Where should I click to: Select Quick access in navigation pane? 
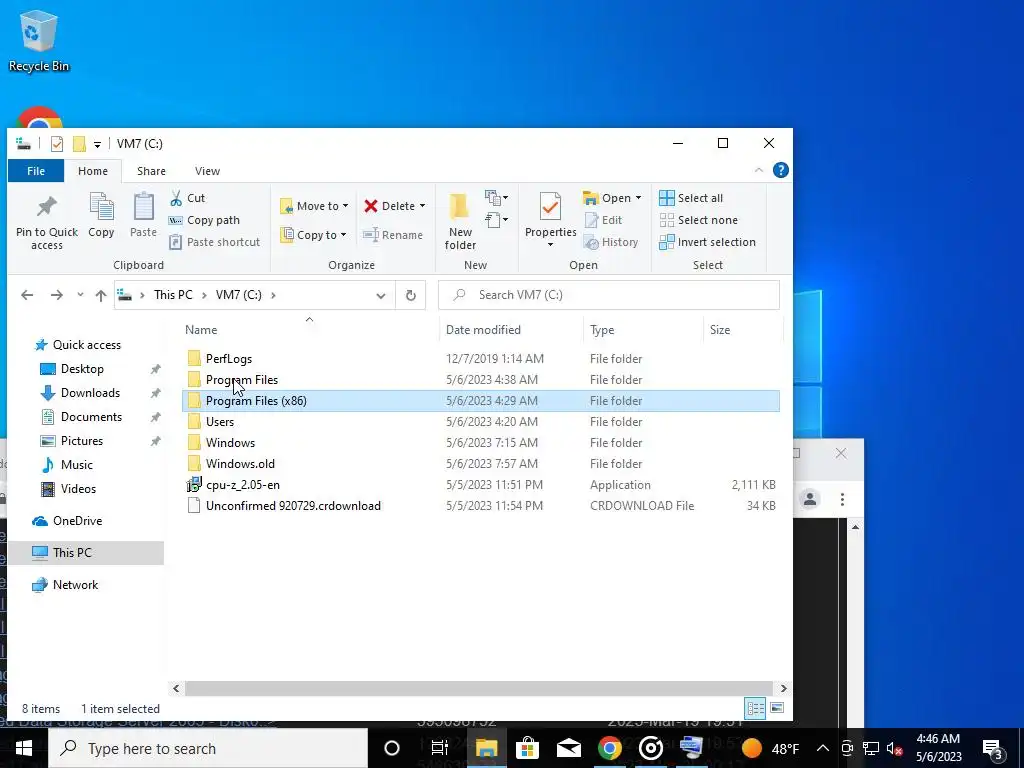click(86, 345)
